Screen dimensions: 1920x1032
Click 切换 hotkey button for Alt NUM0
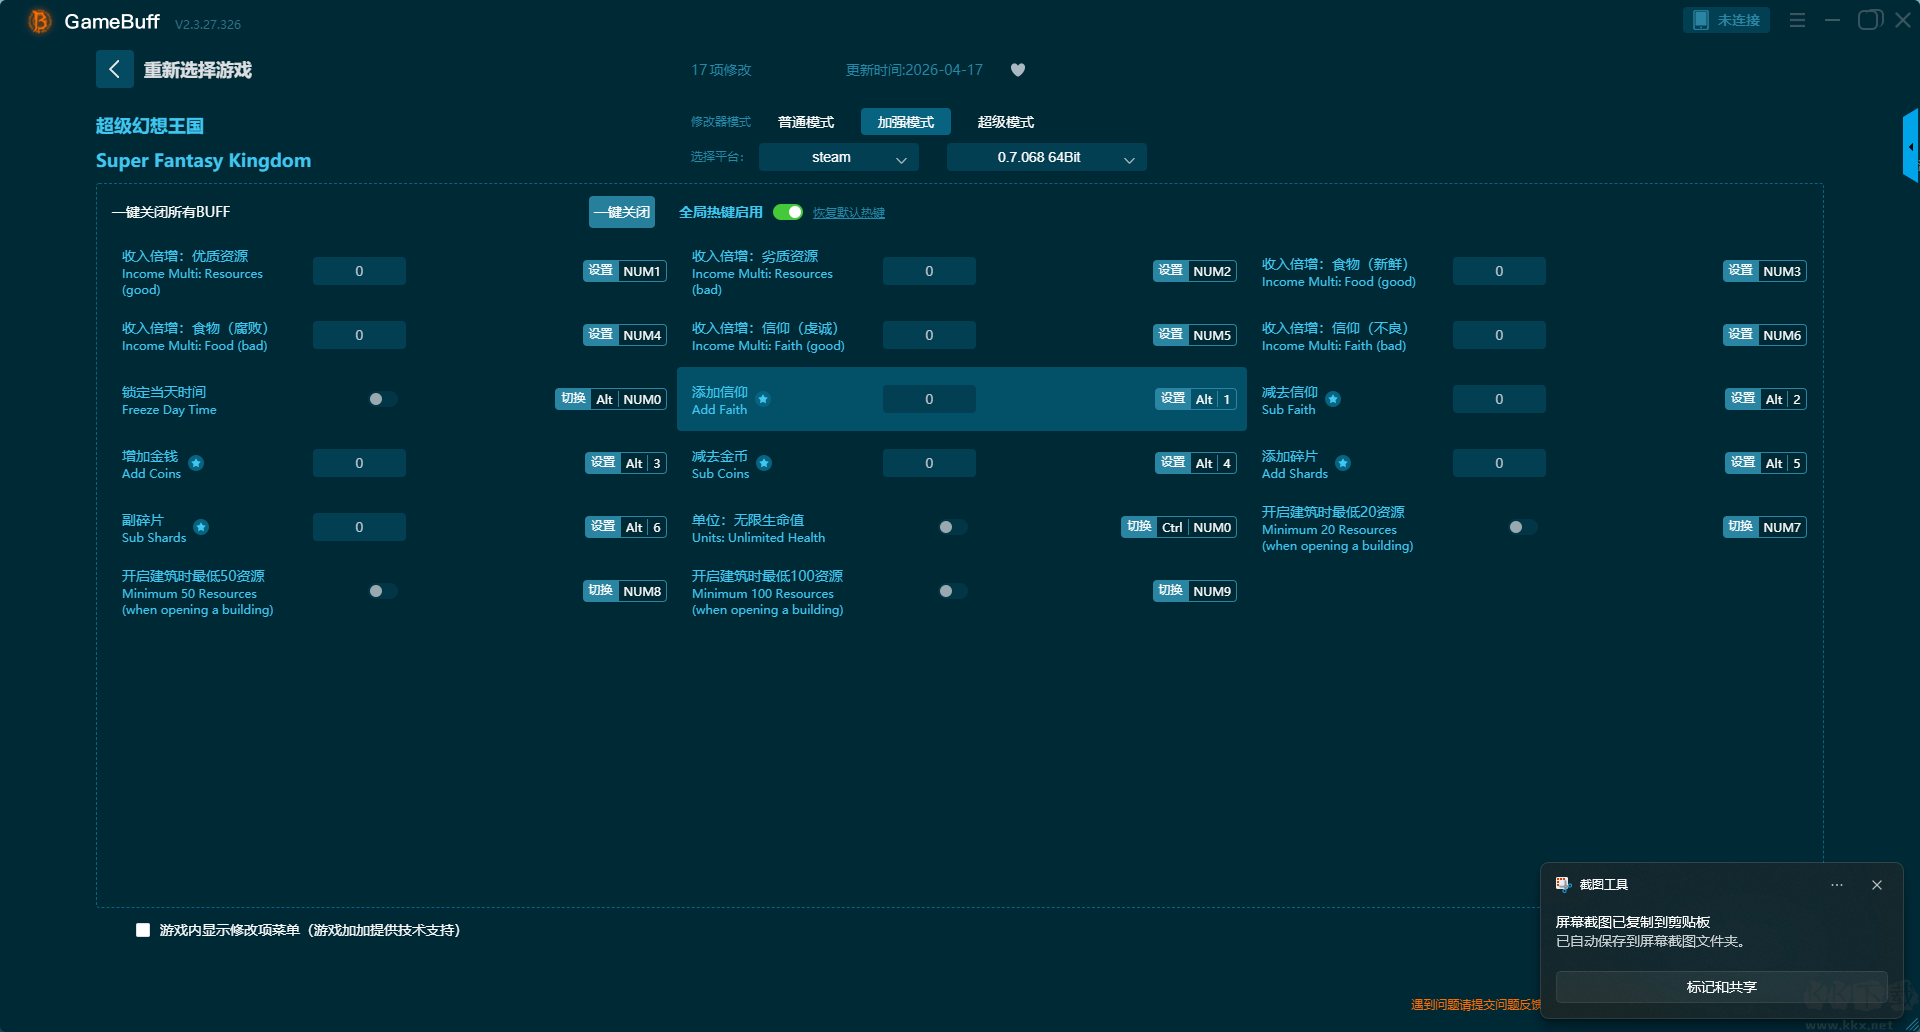point(573,399)
